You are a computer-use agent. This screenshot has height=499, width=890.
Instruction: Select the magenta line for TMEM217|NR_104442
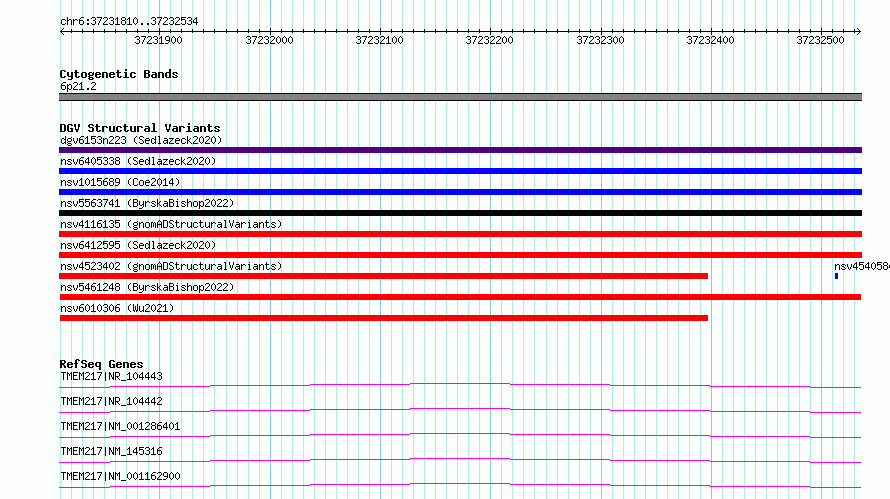click(460, 410)
